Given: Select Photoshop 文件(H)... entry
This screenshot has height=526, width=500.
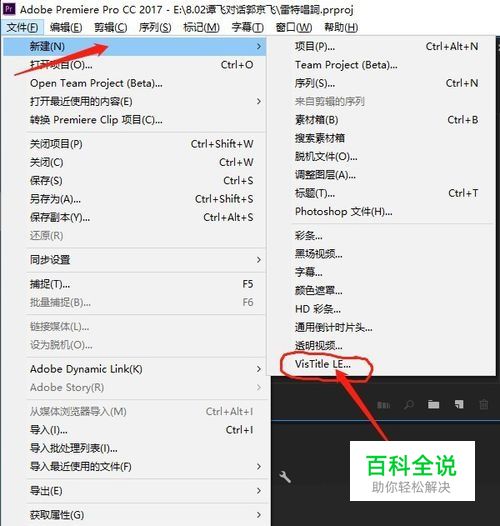Looking at the screenshot, I should point(381,211).
